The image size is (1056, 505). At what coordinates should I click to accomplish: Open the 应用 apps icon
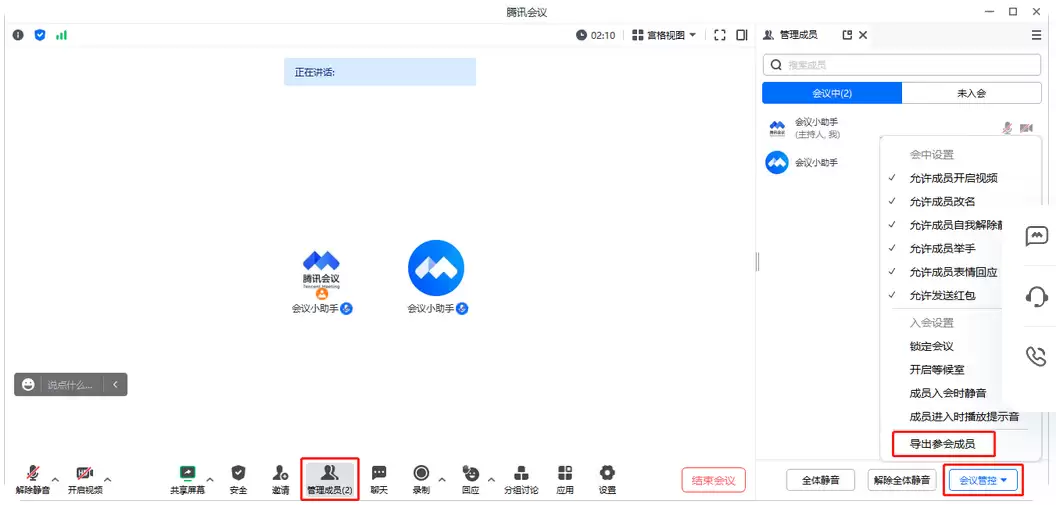point(565,473)
